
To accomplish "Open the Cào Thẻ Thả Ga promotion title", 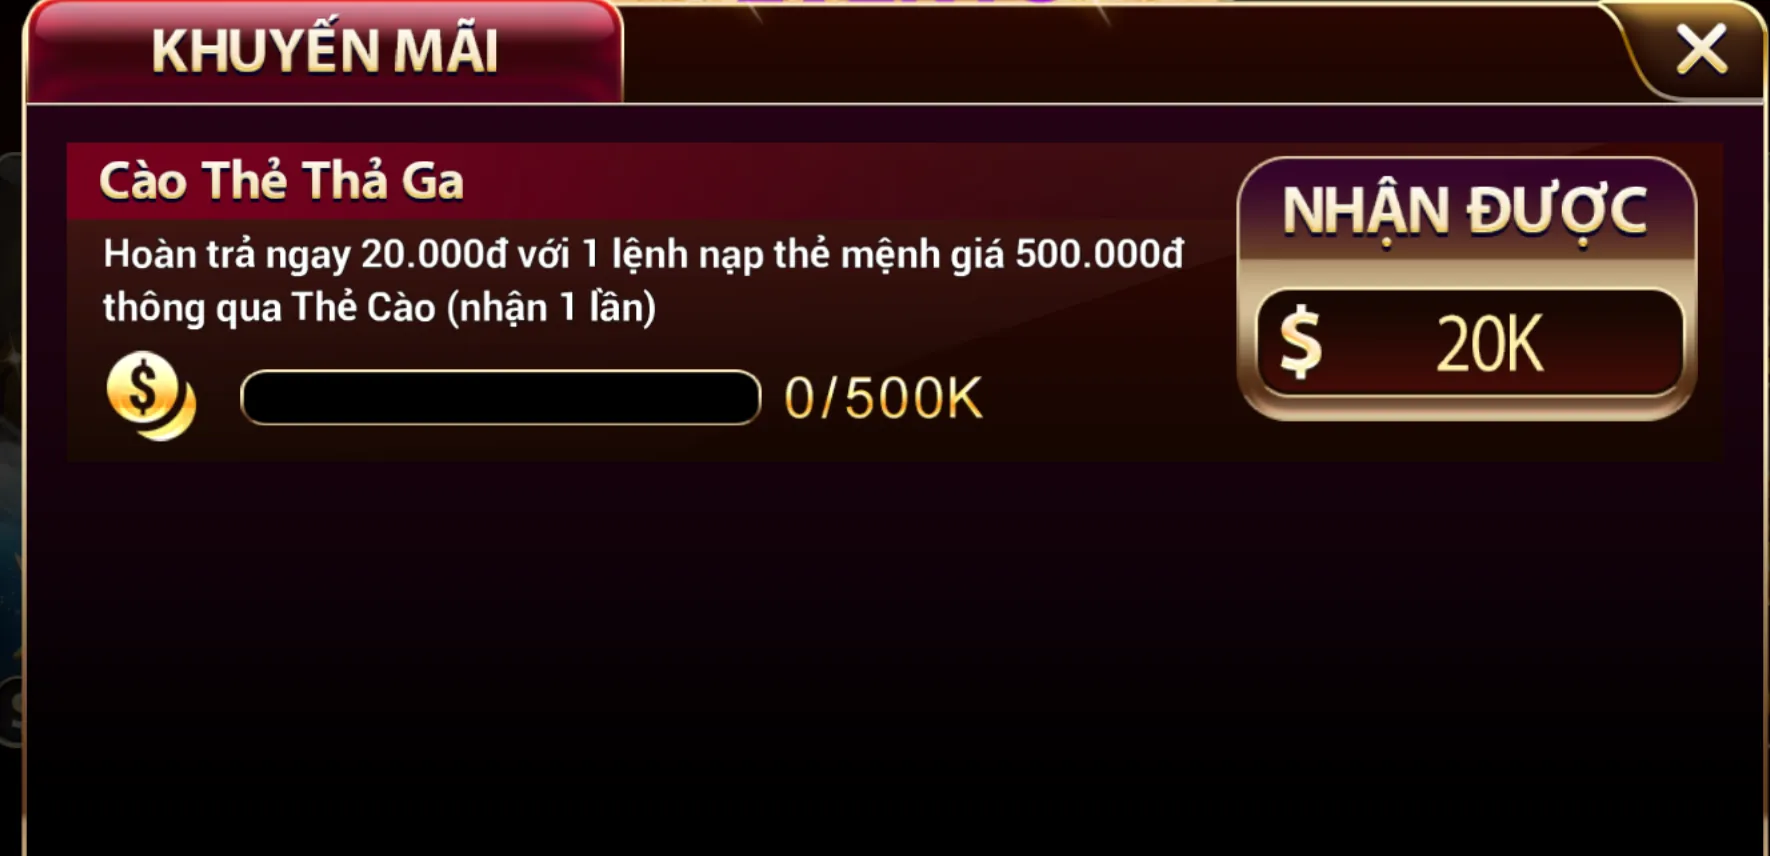I will [281, 182].
